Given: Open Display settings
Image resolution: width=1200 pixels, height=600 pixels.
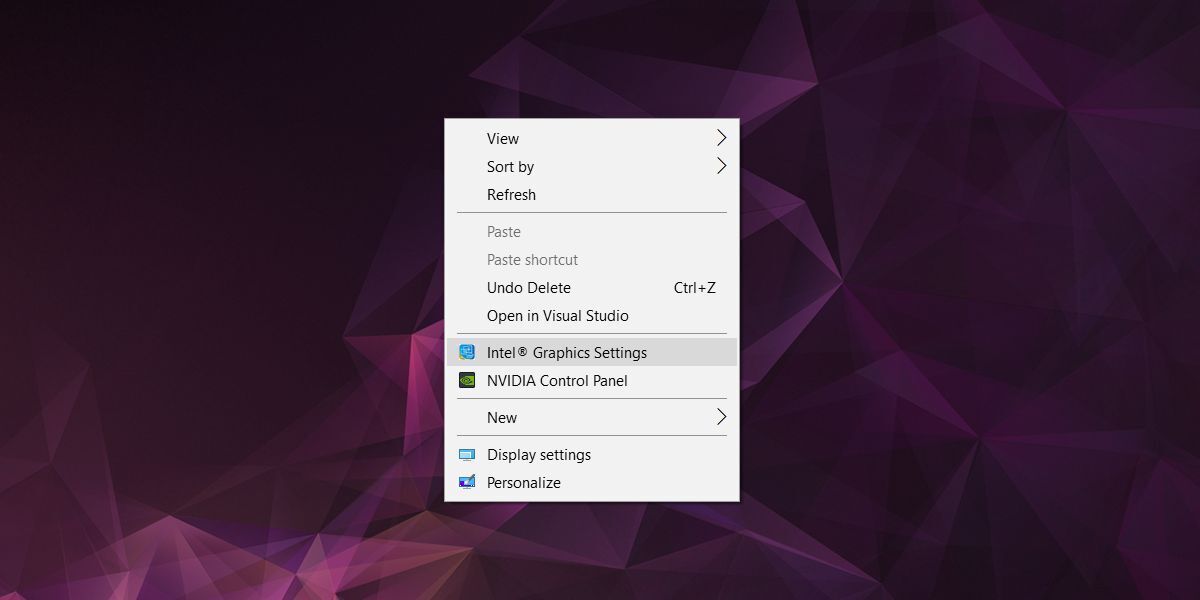Looking at the screenshot, I should 537,454.
